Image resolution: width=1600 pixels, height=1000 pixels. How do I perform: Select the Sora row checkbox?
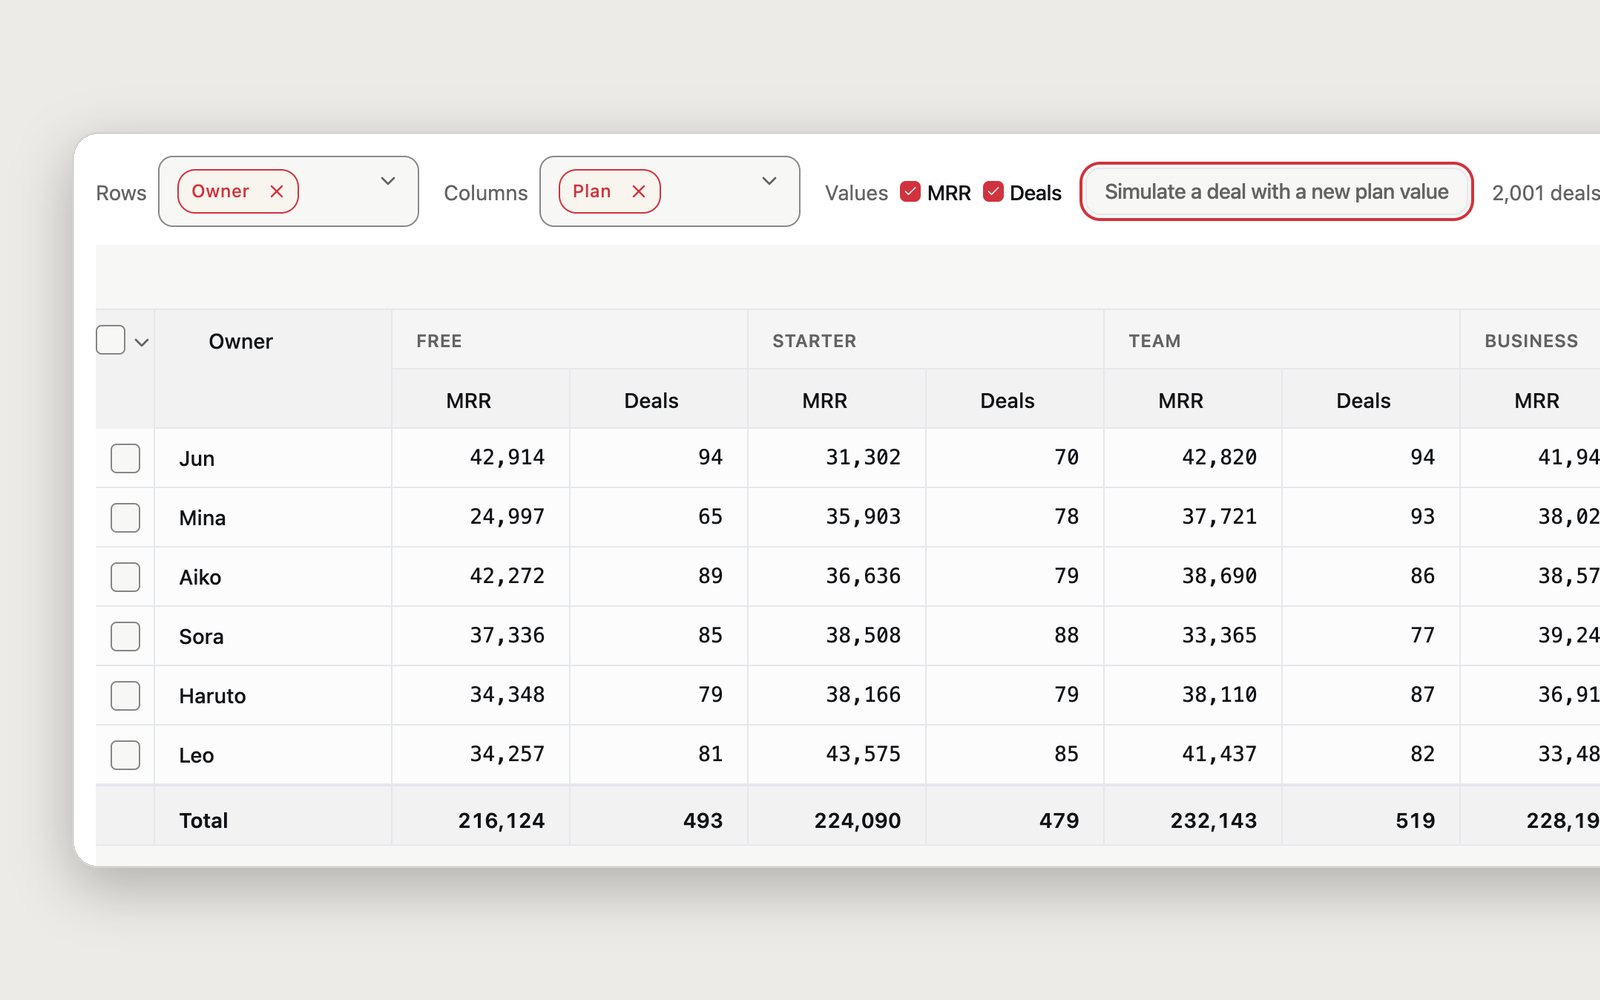[125, 636]
